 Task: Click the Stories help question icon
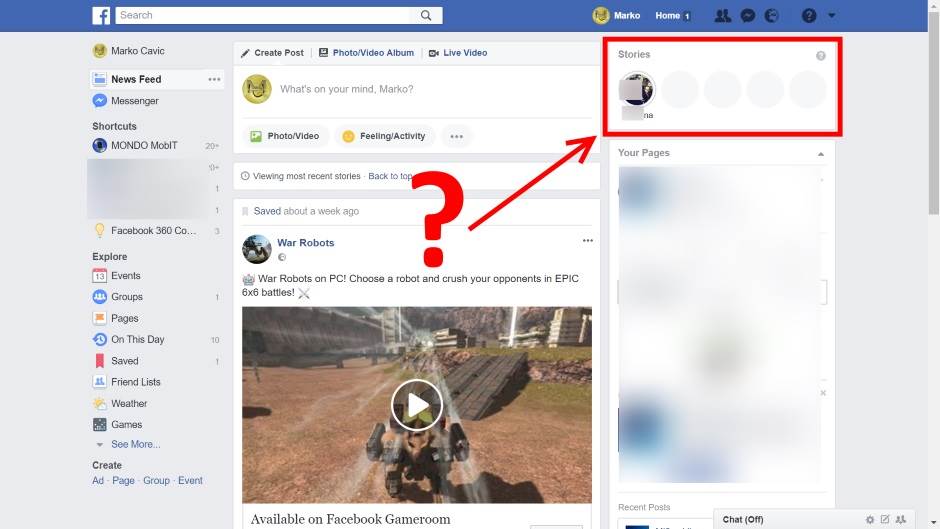click(821, 55)
